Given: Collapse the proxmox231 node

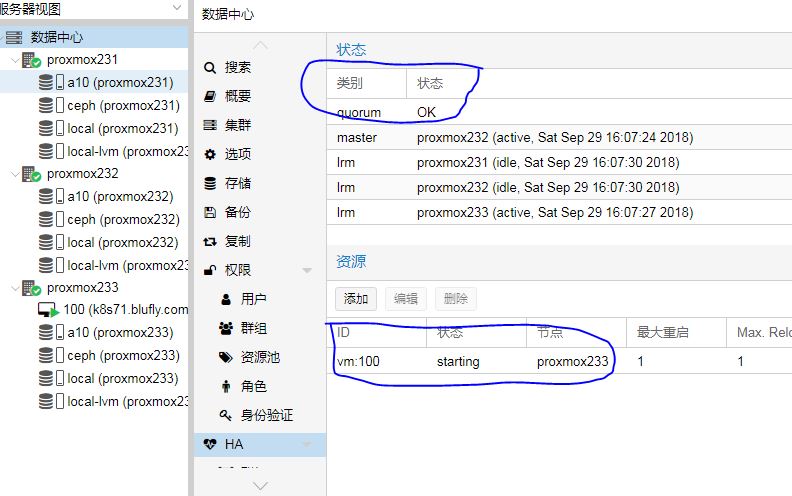Looking at the screenshot, I should (x=14, y=60).
